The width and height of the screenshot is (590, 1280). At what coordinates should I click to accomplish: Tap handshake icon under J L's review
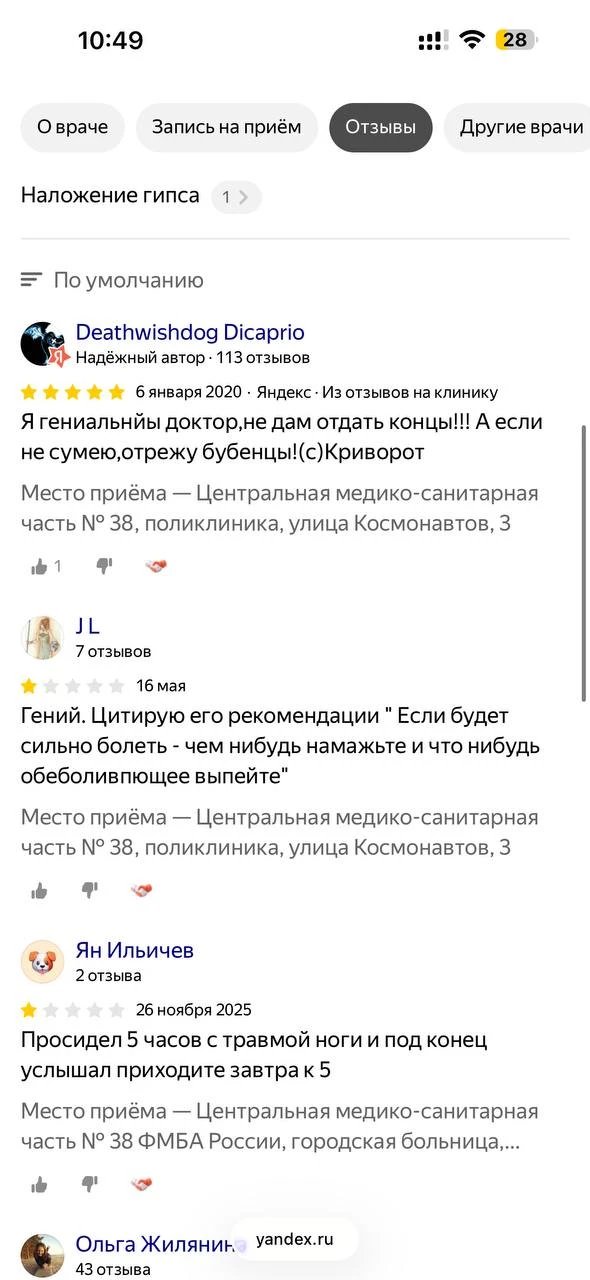[x=141, y=890]
